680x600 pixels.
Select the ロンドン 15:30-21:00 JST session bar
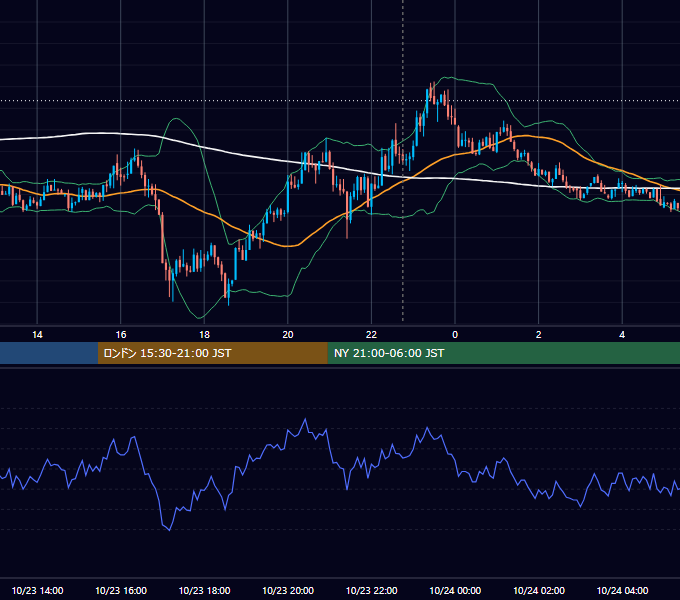point(212,353)
